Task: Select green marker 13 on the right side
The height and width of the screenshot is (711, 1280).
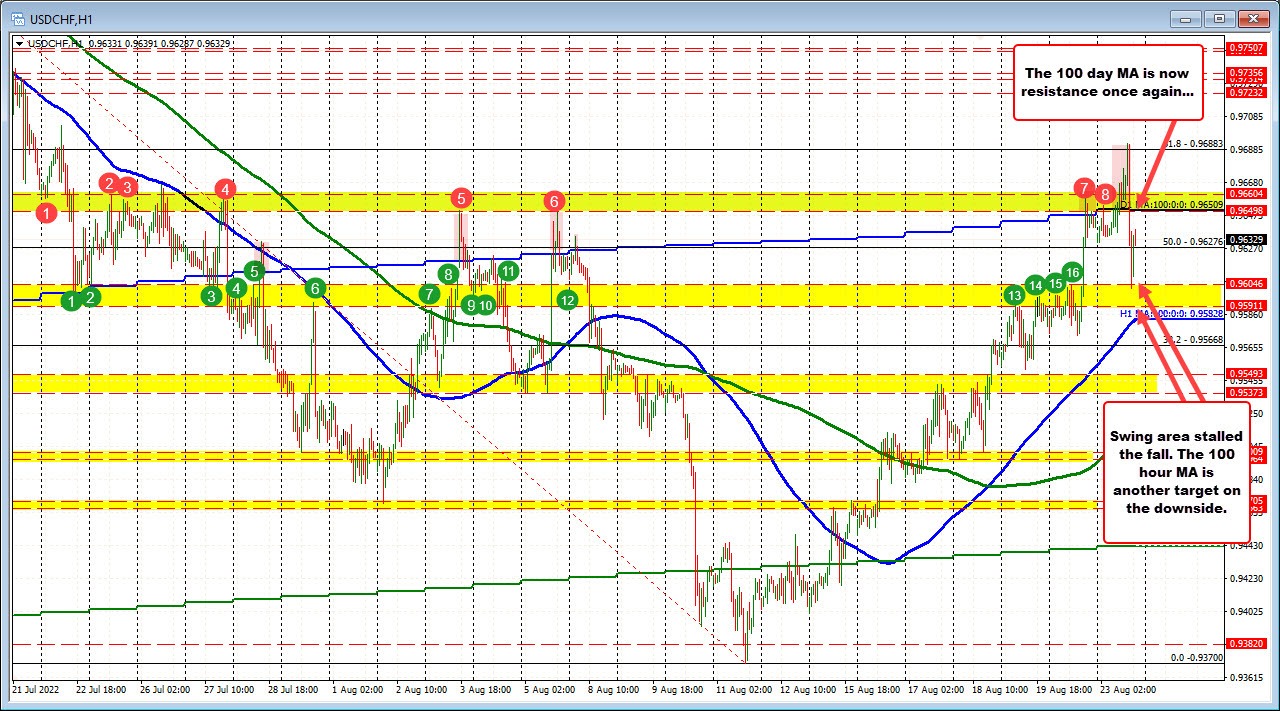Action: [1013, 296]
